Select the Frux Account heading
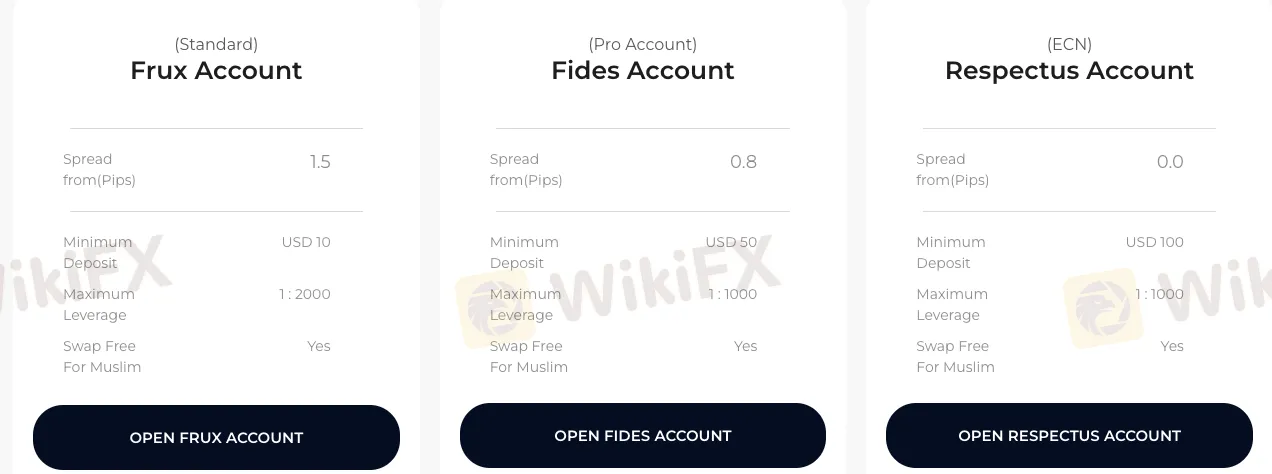Image resolution: width=1272 pixels, height=474 pixels. click(x=216, y=71)
